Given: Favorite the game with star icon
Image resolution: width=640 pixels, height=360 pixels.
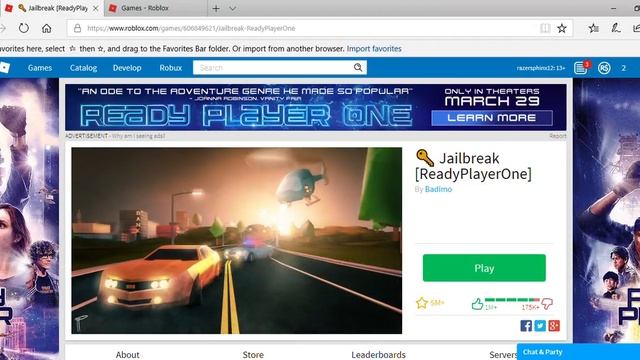Looking at the screenshot, I should click(422, 303).
